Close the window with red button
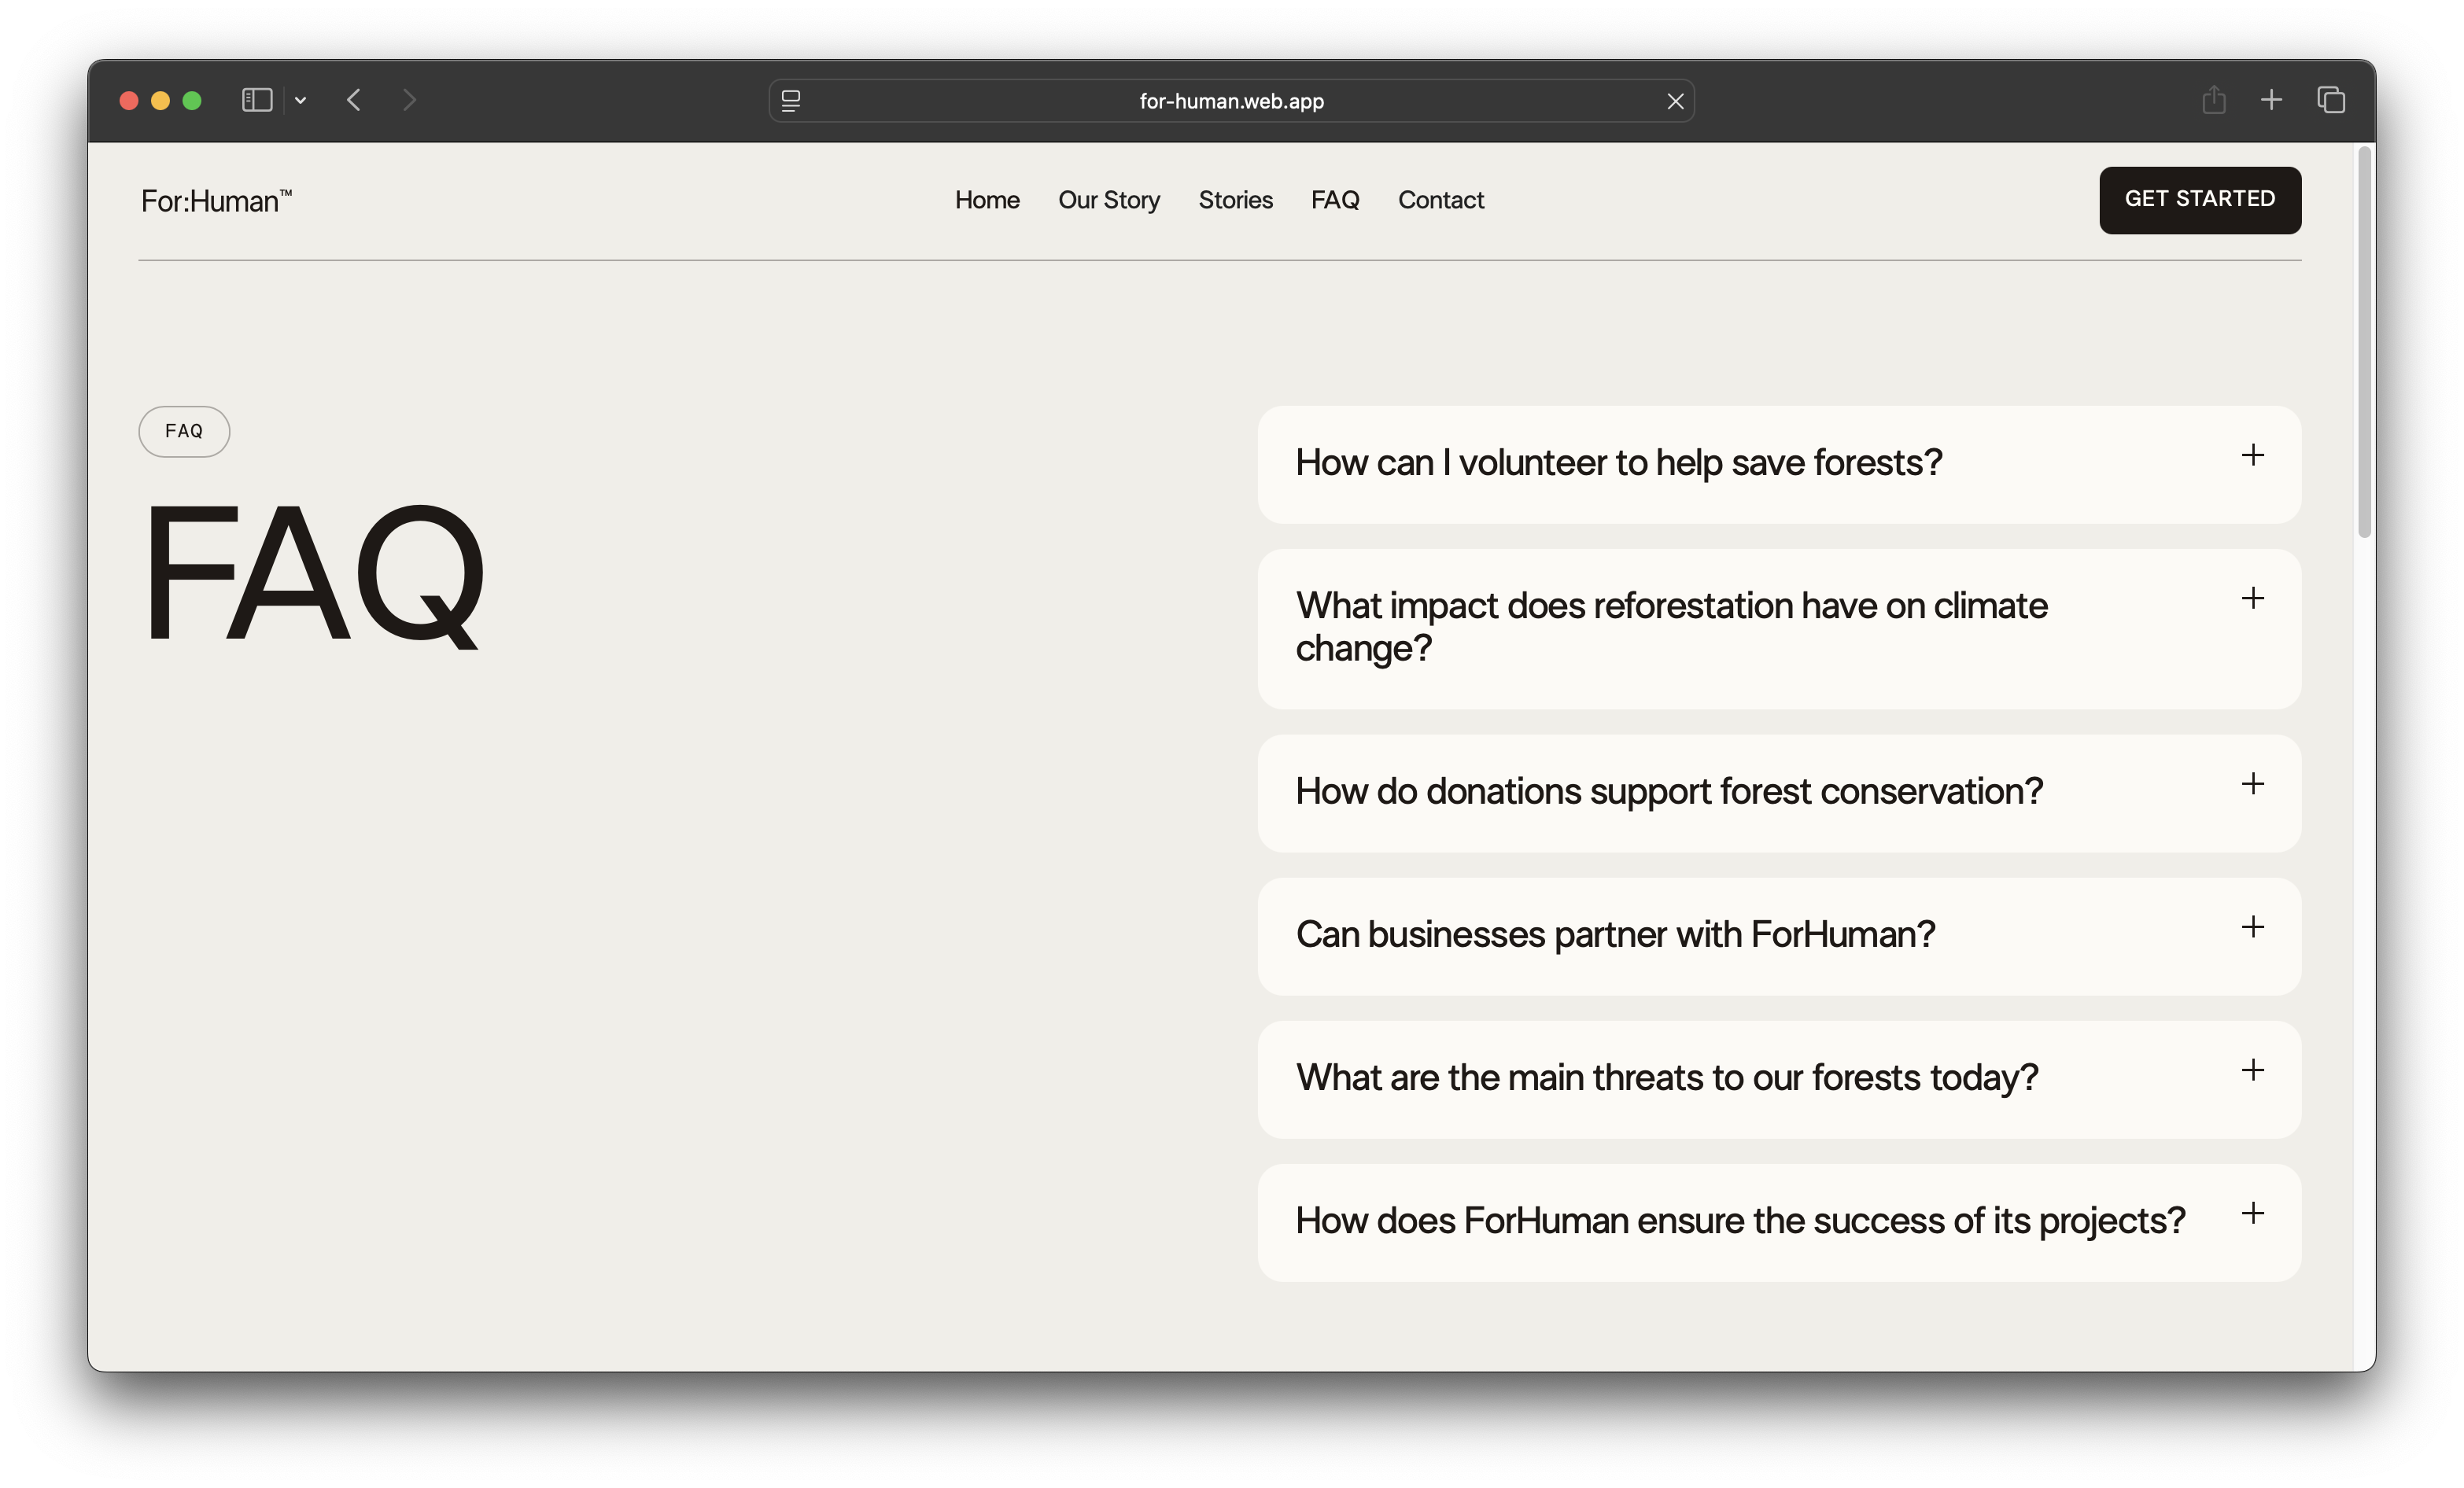This screenshot has height=1488, width=2464. click(129, 100)
